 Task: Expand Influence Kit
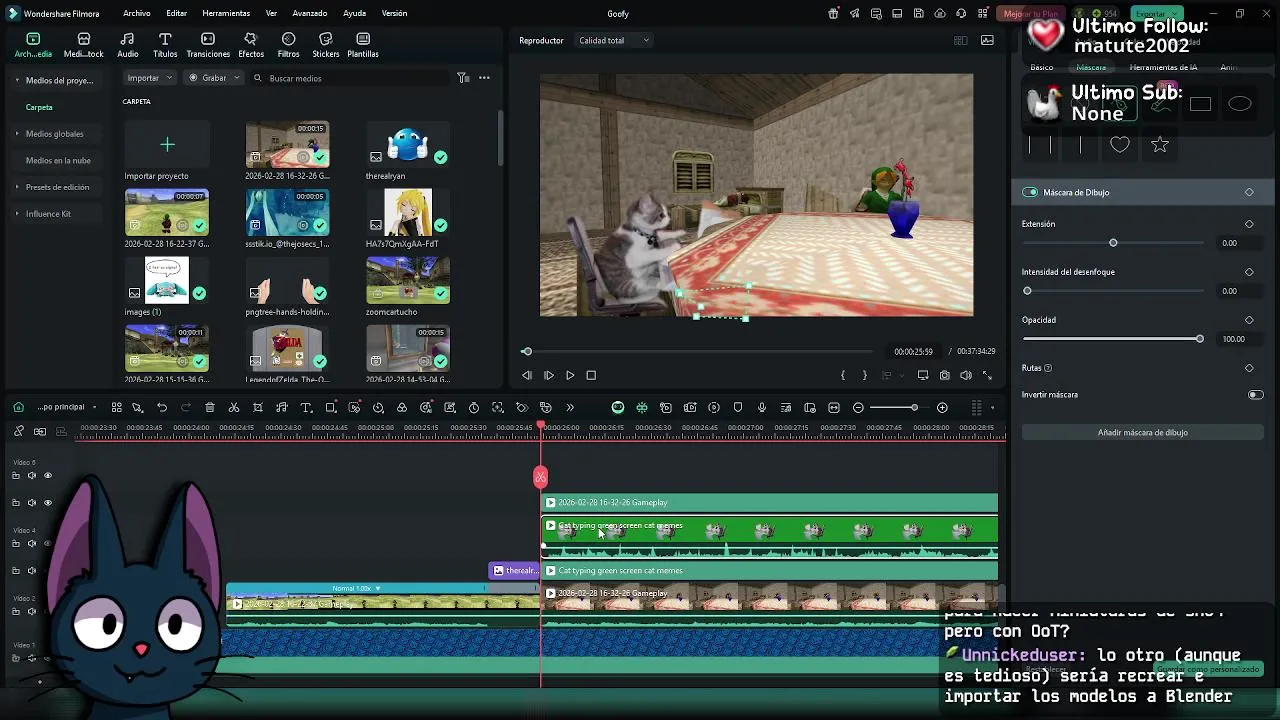tap(17, 213)
